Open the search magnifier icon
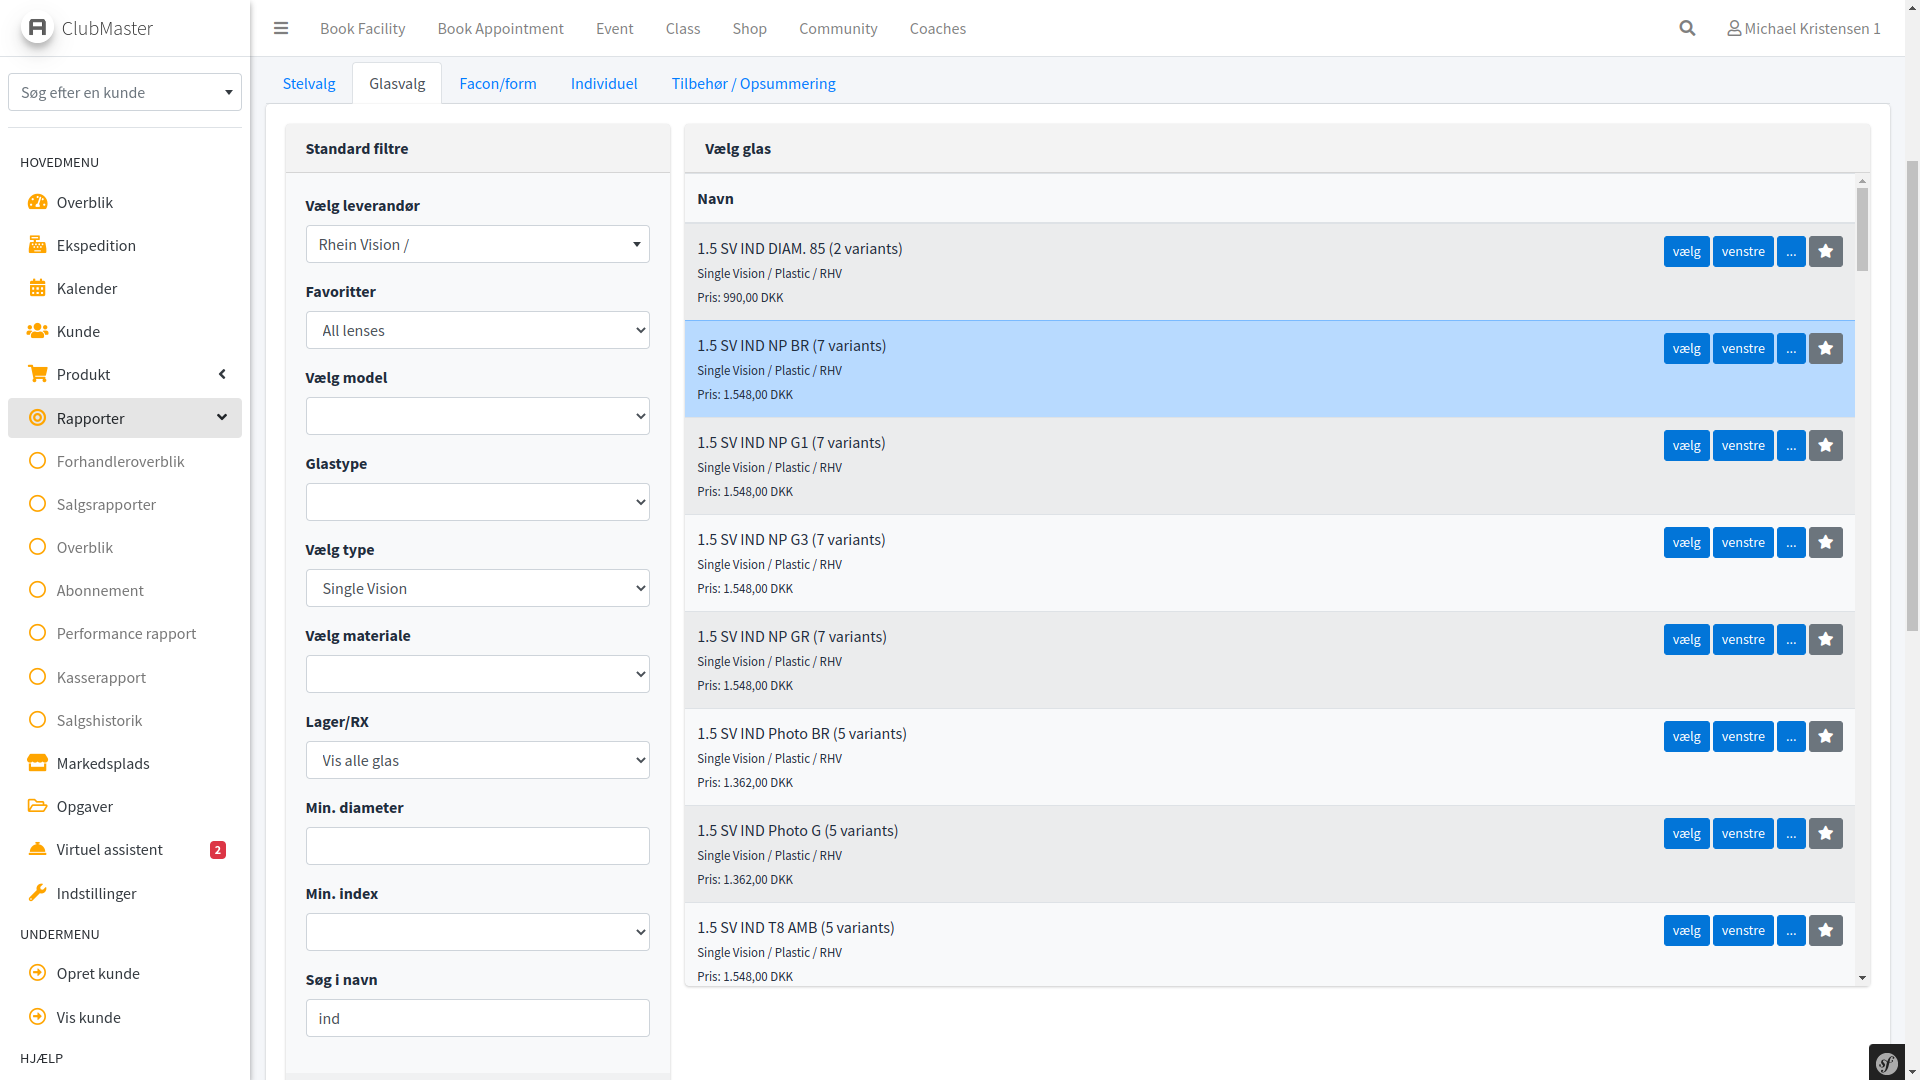The width and height of the screenshot is (1920, 1080). [1687, 28]
